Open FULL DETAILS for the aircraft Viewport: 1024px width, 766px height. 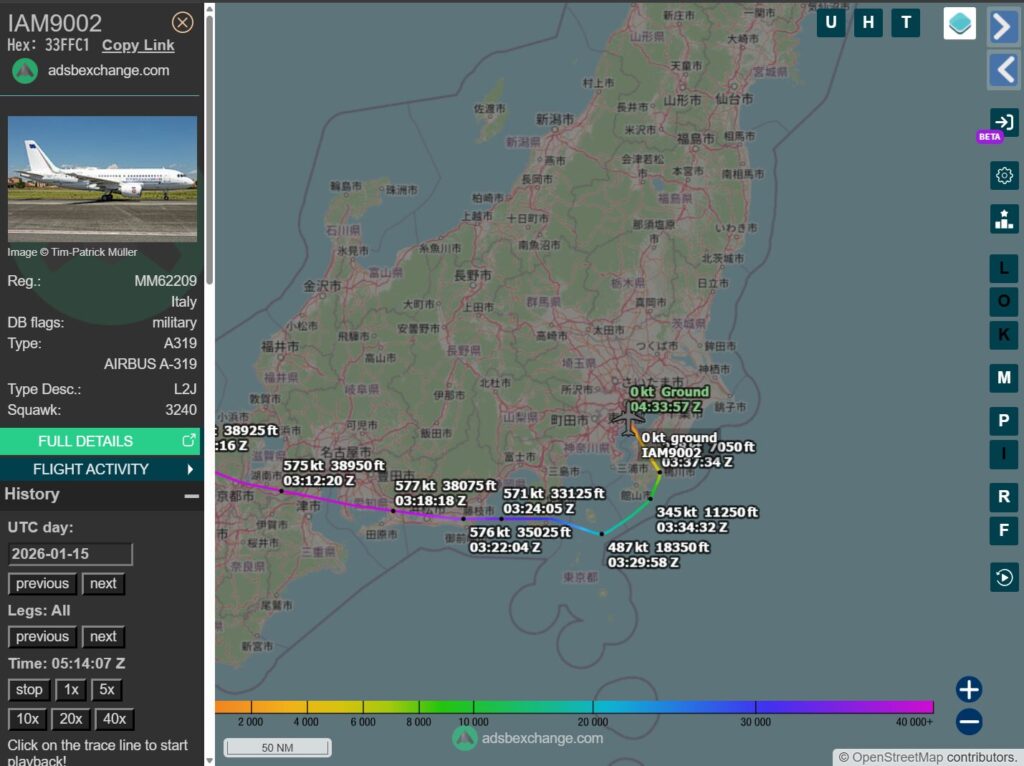(x=100, y=441)
